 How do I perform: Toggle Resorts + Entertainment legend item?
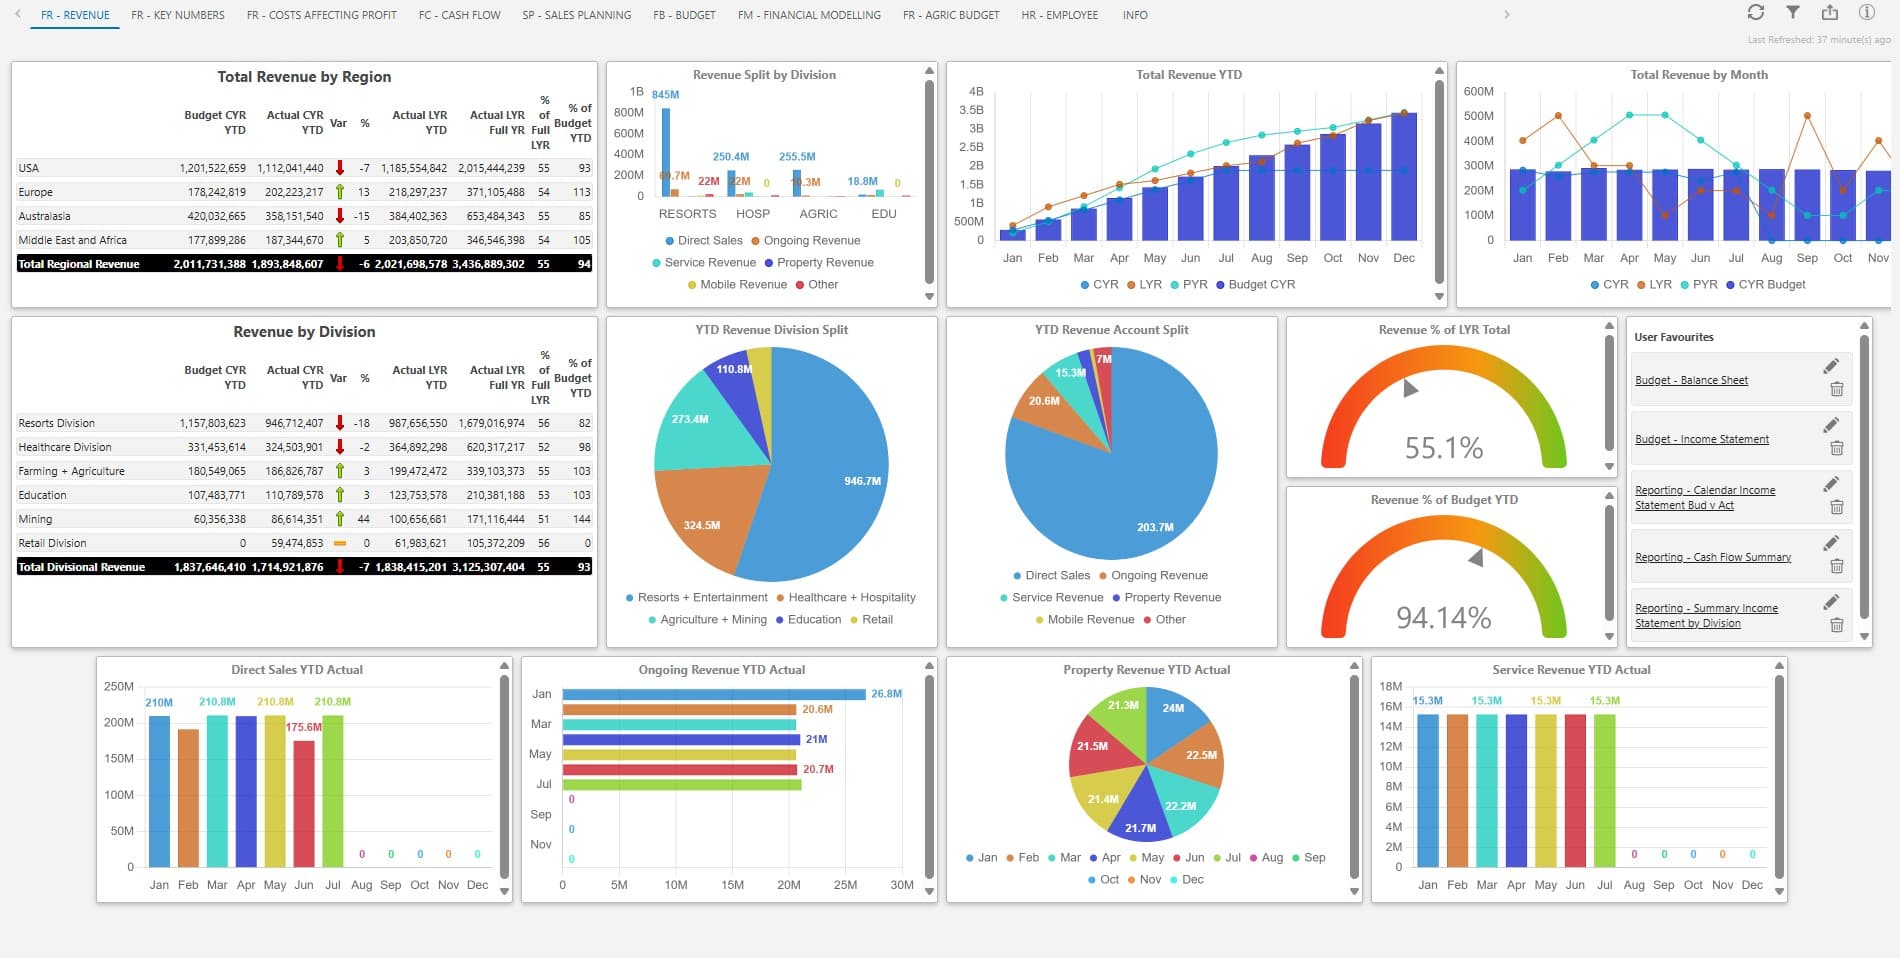tap(696, 597)
